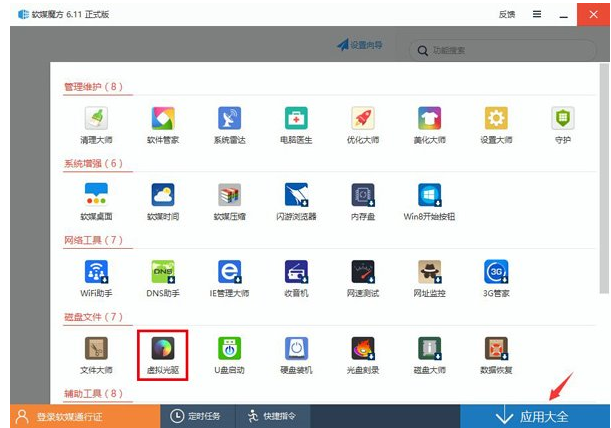Screen dimensions: 611x428
Task: Open 系统雷达 system radar
Action: [230, 126]
